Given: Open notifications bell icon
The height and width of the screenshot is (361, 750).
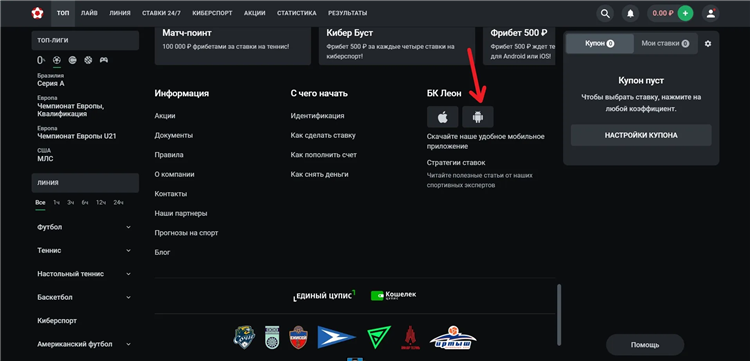Looking at the screenshot, I should point(630,13).
